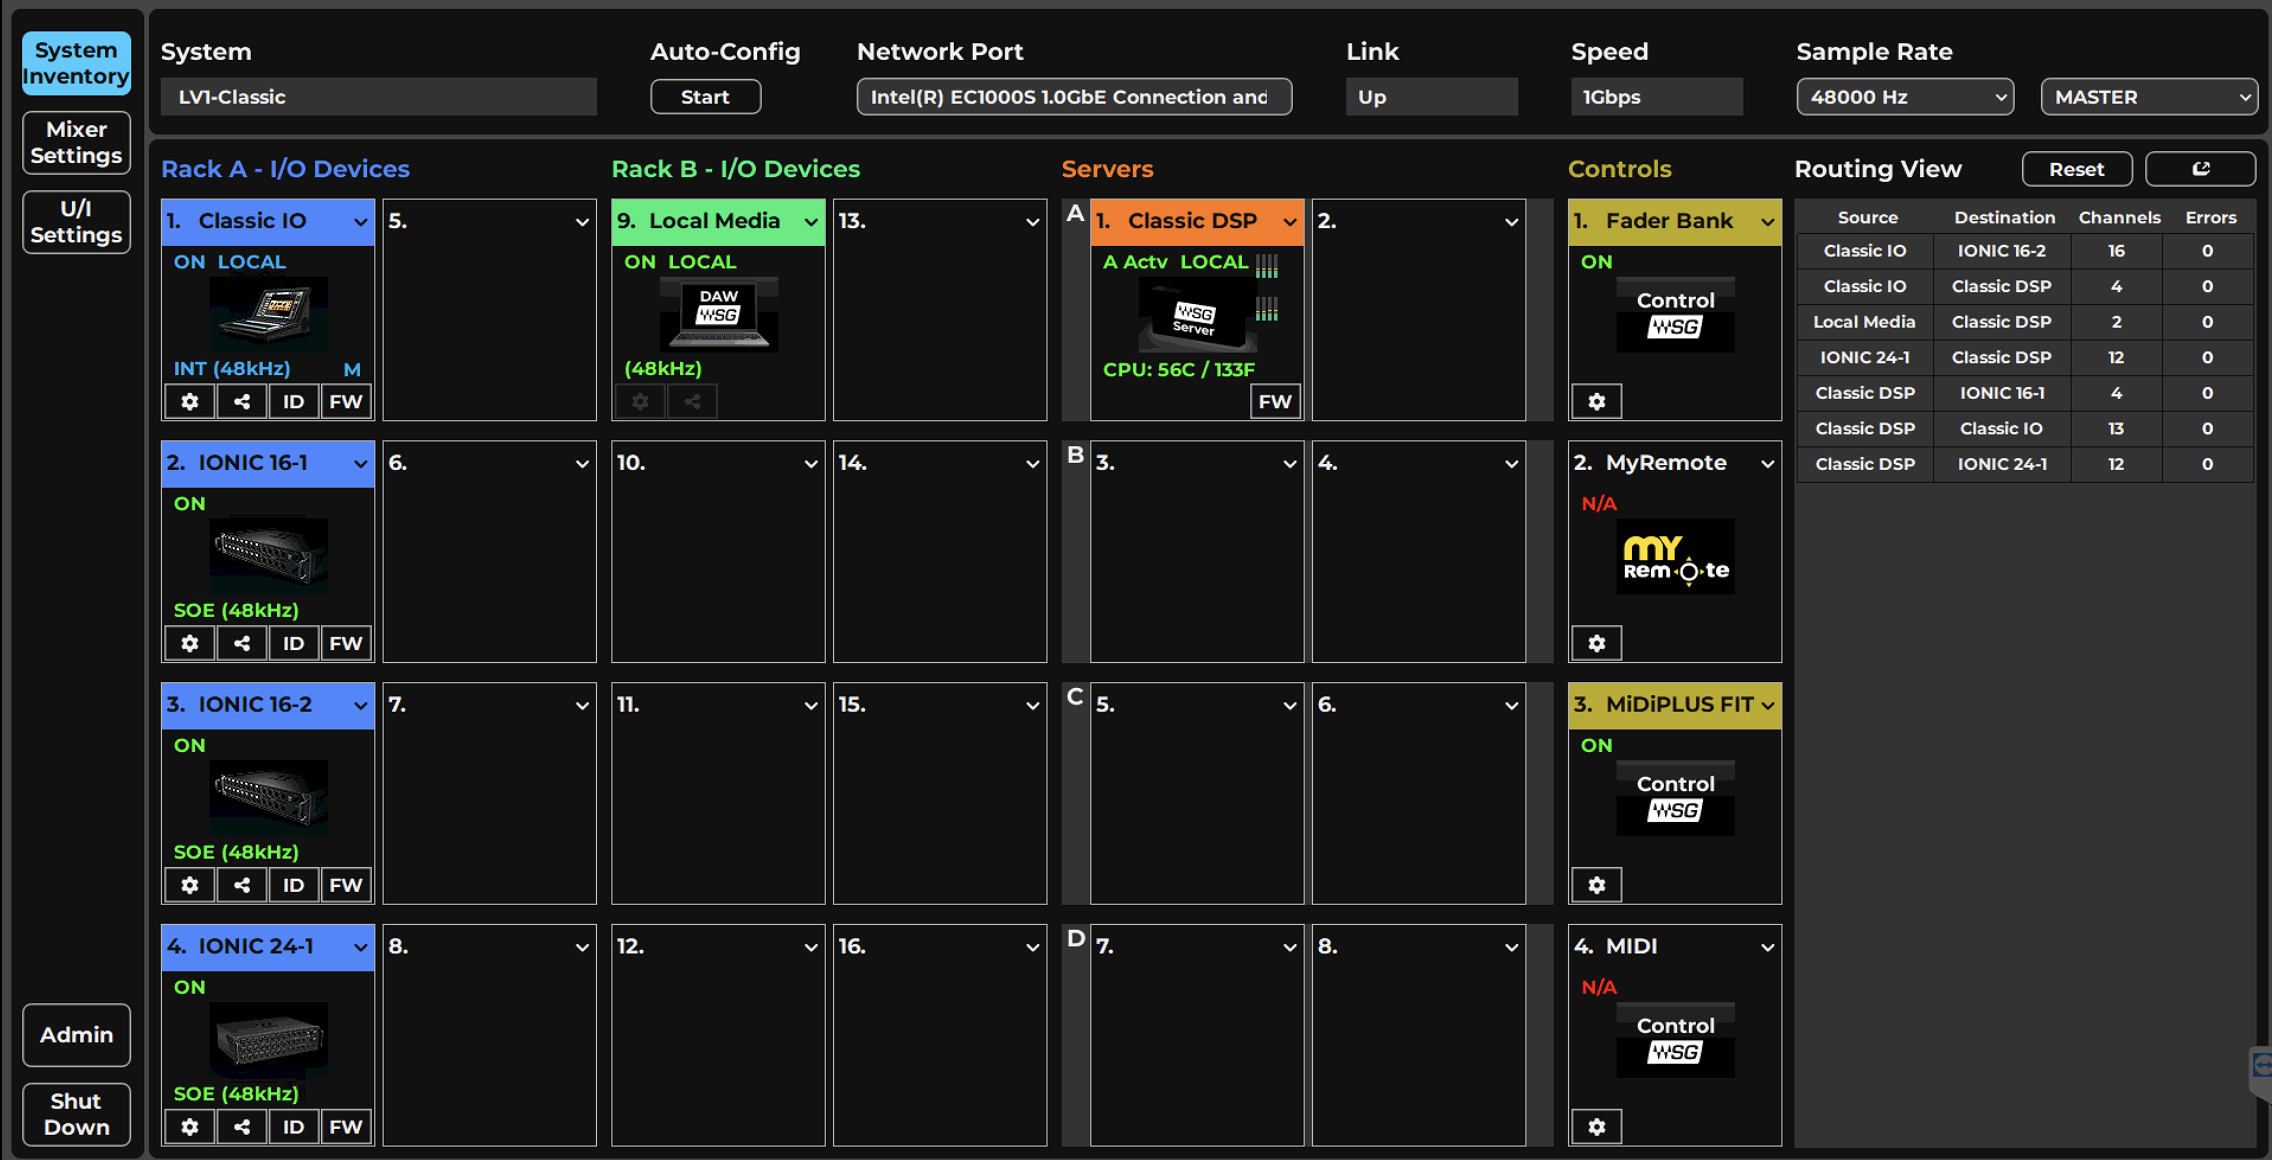The height and width of the screenshot is (1160, 2272).
Task: Open the Classic DSP server dropdown
Action: pyautogui.click(x=1289, y=222)
